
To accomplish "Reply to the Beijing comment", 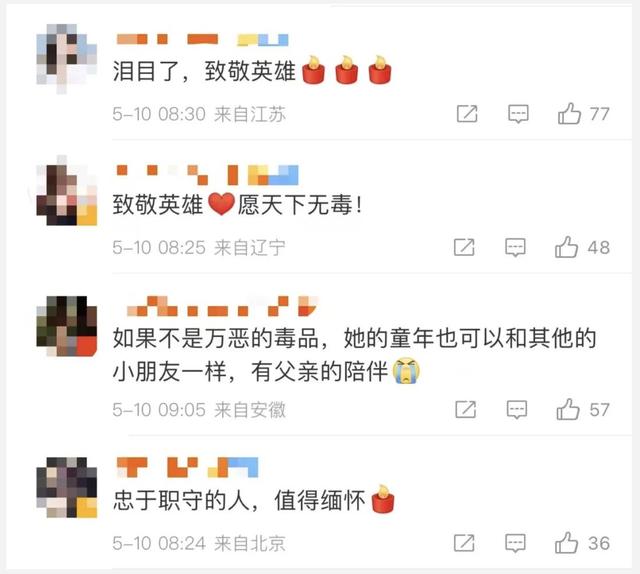I will (515, 543).
